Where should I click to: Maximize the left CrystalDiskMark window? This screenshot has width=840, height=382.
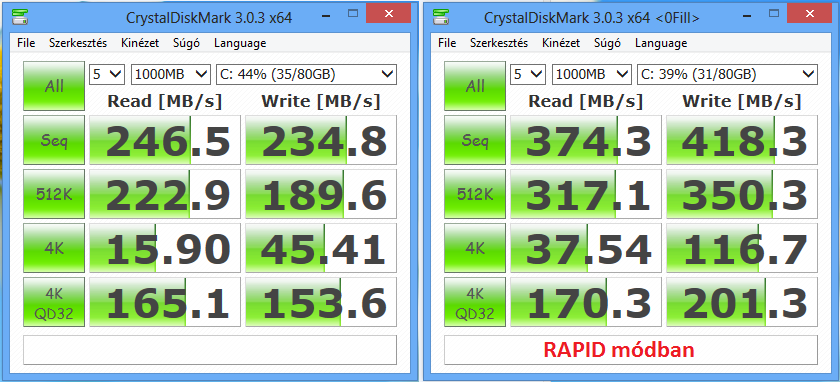pos(351,14)
